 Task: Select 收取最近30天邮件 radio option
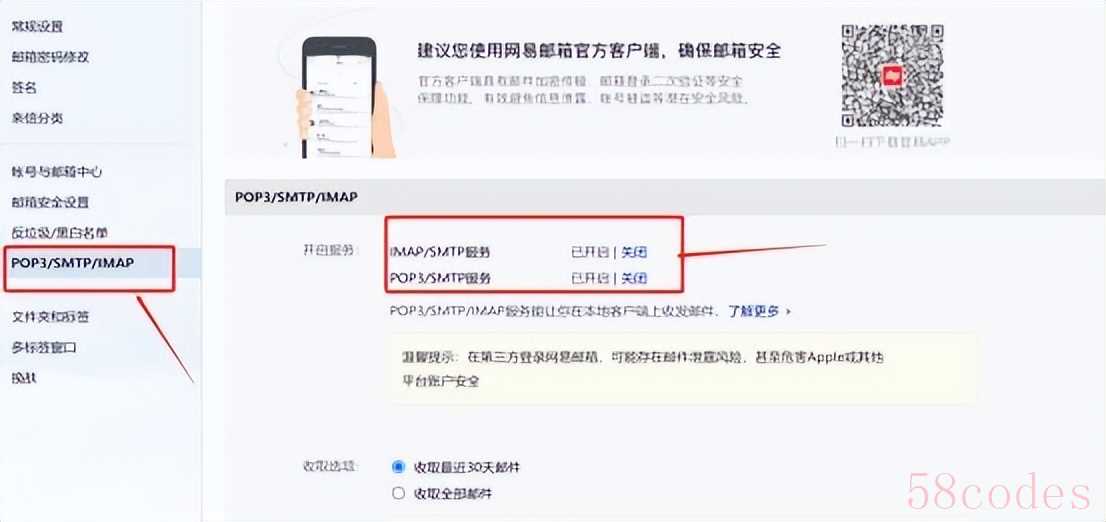pyautogui.click(x=399, y=467)
